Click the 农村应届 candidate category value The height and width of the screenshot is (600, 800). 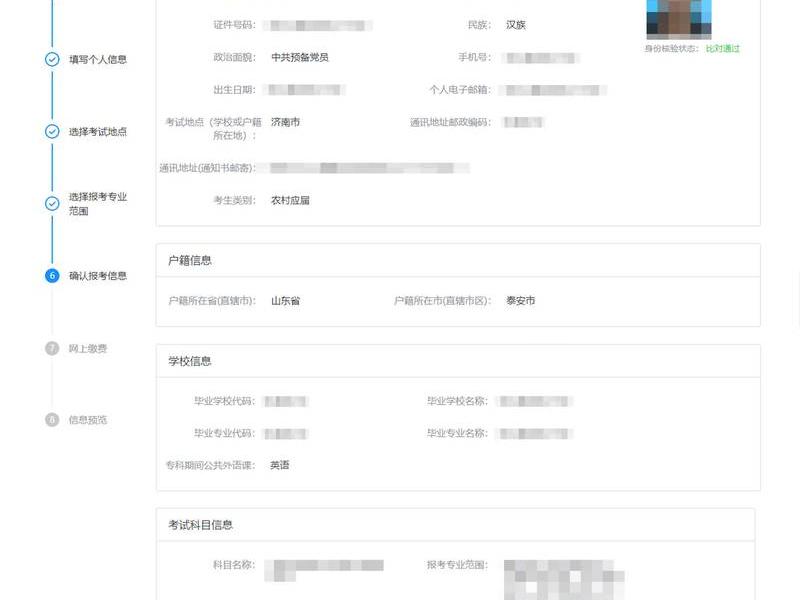tap(290, 200)
